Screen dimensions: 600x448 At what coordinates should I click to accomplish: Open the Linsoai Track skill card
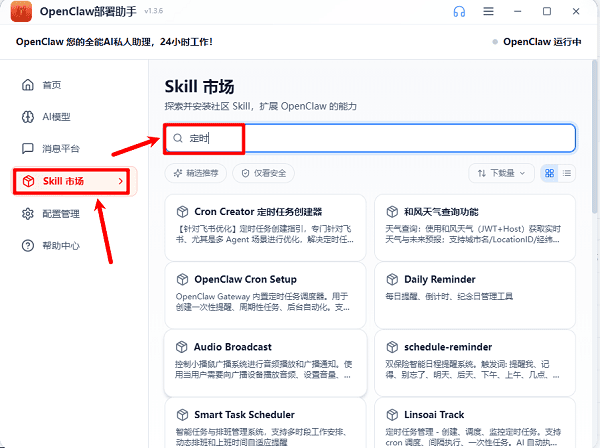(475, 423)
